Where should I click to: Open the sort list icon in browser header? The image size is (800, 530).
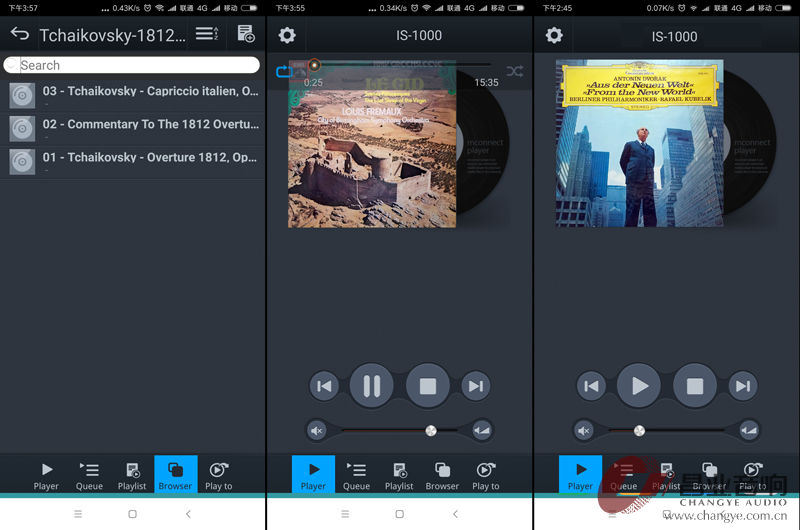(x=207, y=34)
